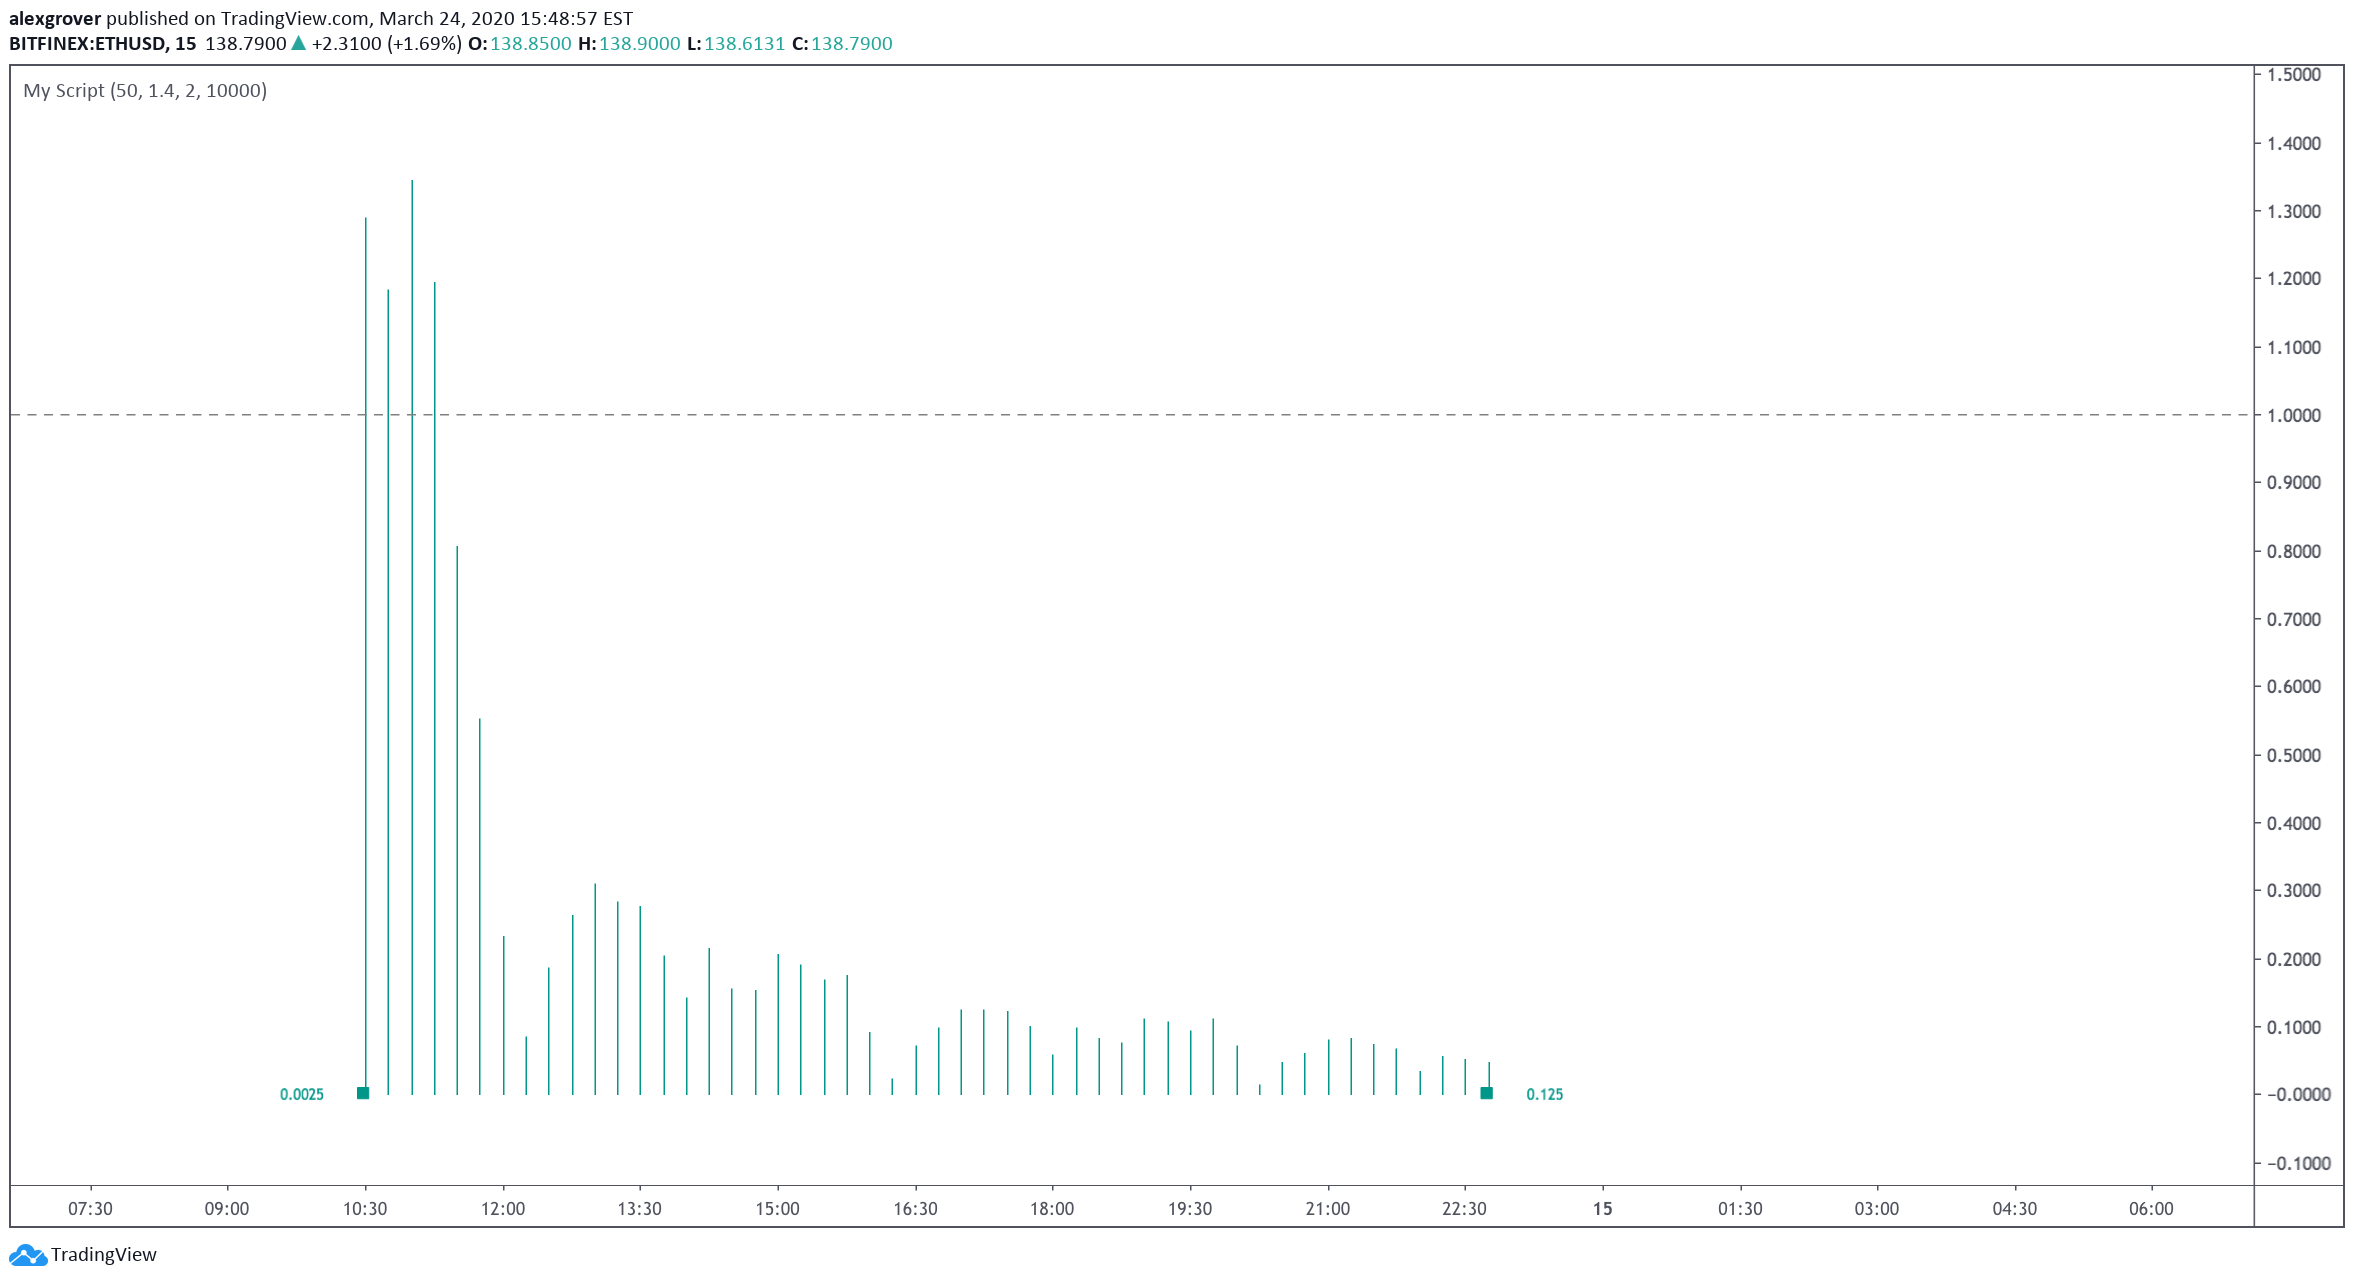
Task: Click the 0.2000 price axis label
Action: (x=2294, y=959)
